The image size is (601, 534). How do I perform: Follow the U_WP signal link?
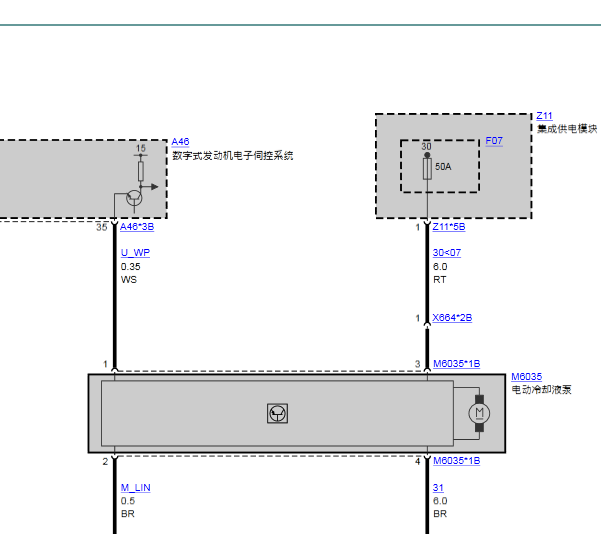pos(135,253)
